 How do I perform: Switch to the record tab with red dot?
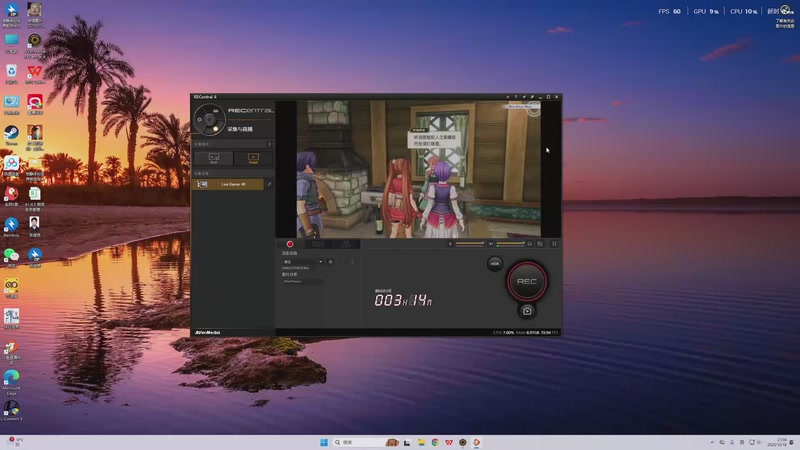(290, 244)
